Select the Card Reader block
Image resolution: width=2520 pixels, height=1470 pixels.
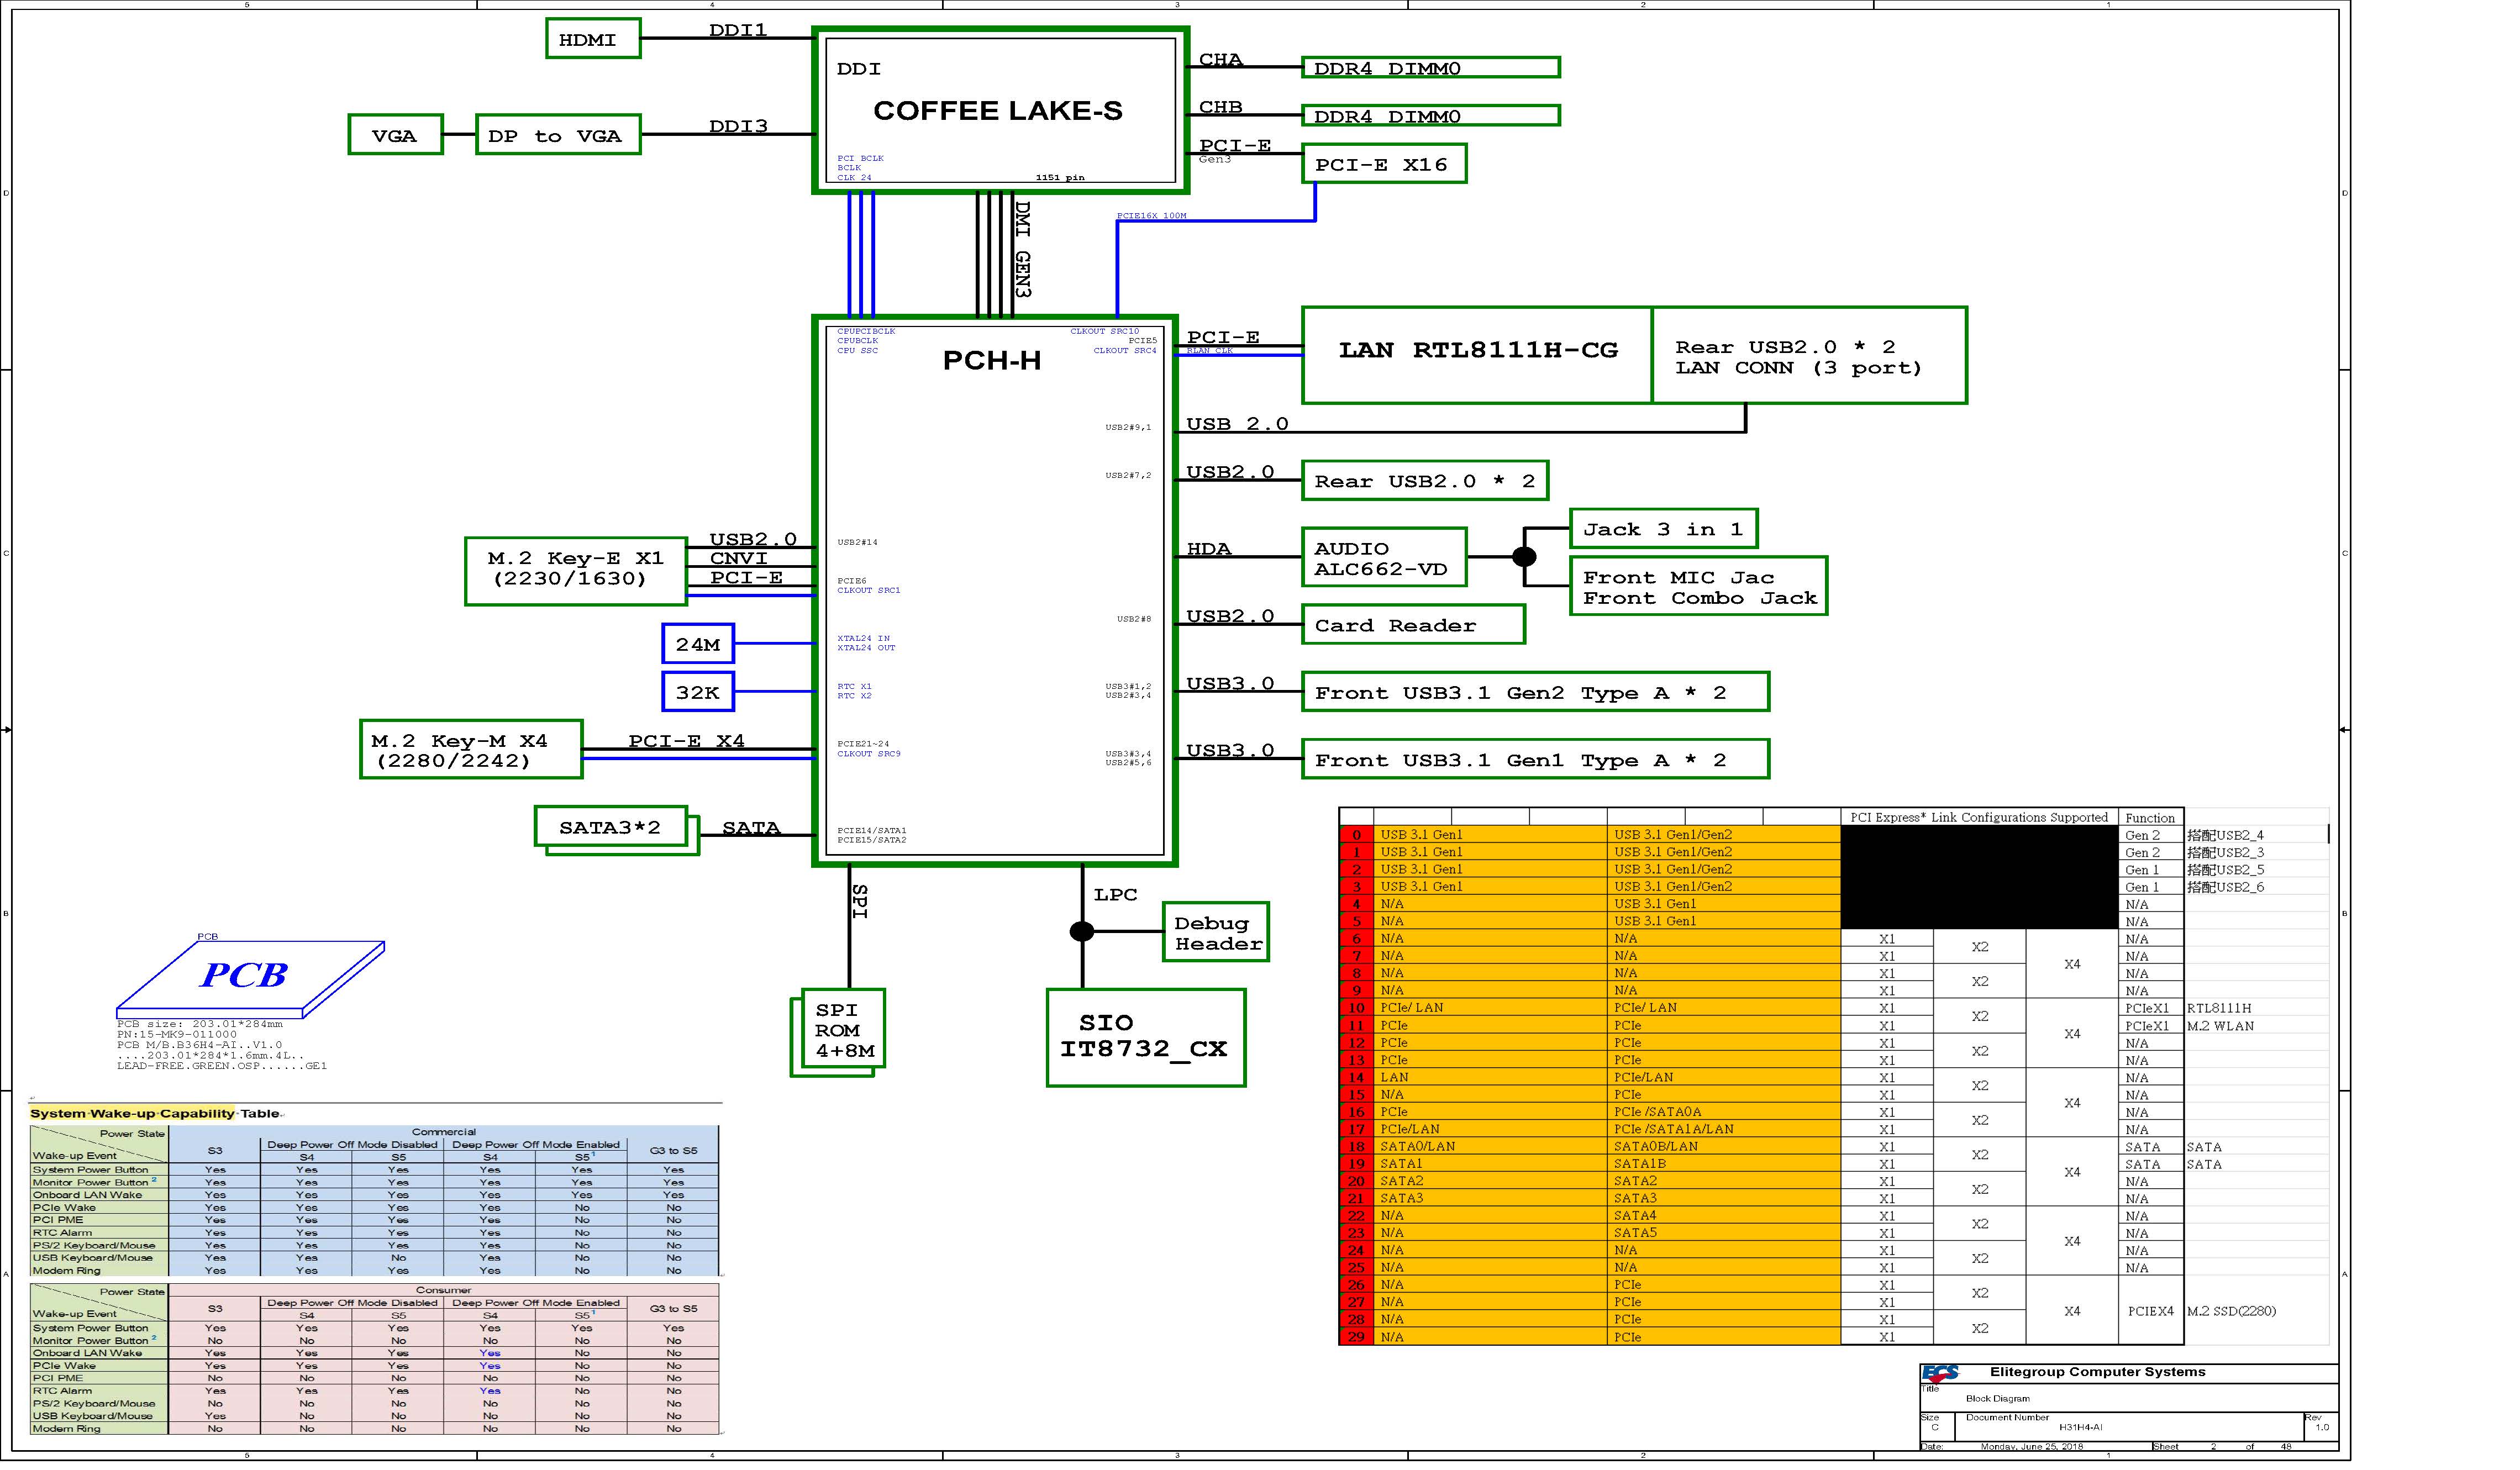(1412, 624)
